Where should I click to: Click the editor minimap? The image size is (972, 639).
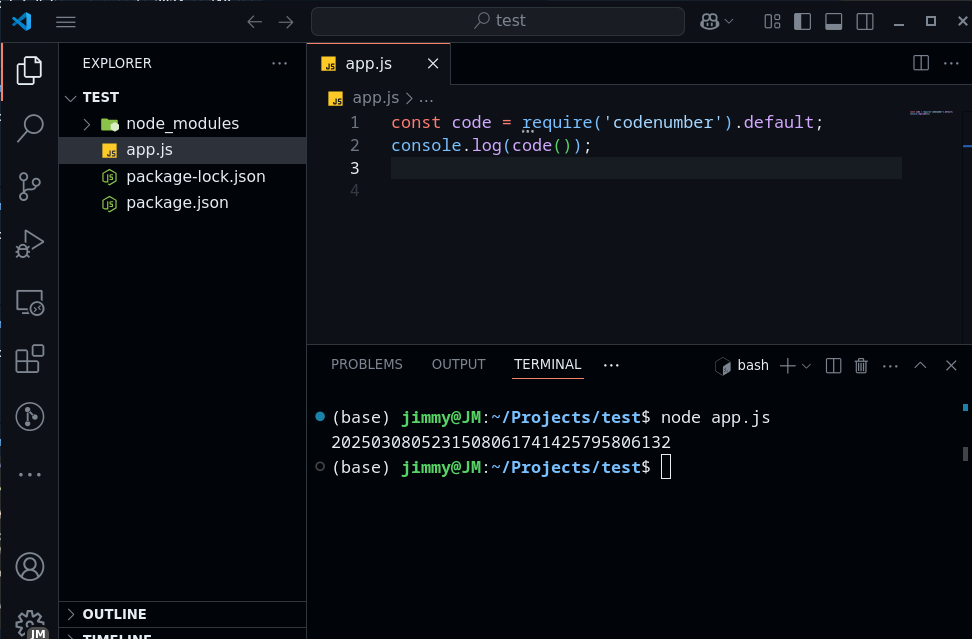(x=931, y=113)
